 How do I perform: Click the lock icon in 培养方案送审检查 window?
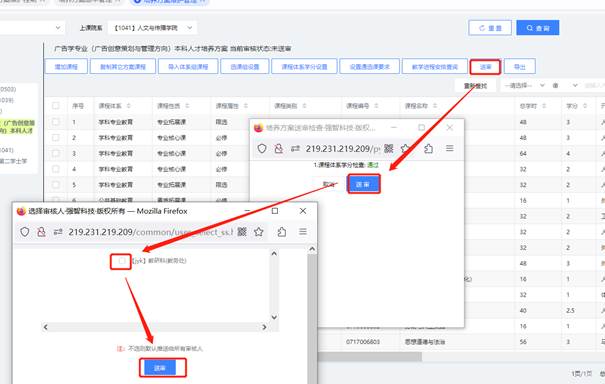[x=278, y=148]
